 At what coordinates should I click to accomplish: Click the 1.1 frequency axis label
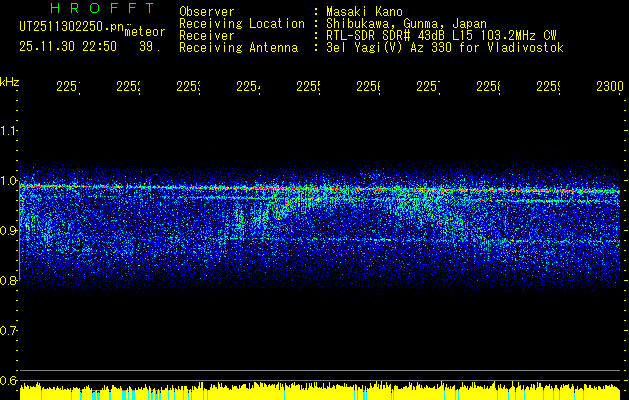pos(8,130)
